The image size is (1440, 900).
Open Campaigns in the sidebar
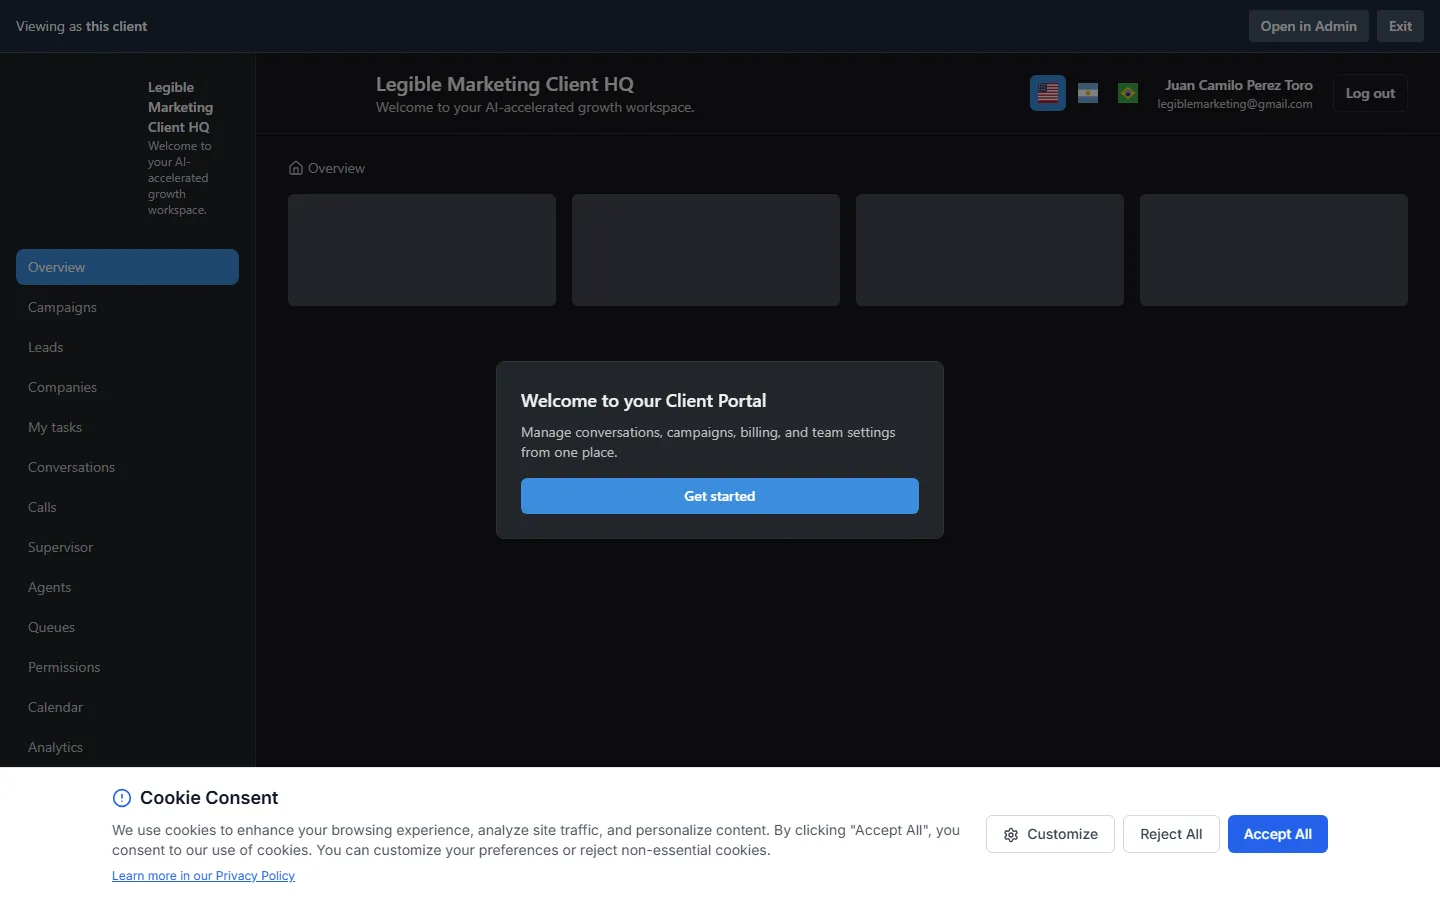pos(127,307)
